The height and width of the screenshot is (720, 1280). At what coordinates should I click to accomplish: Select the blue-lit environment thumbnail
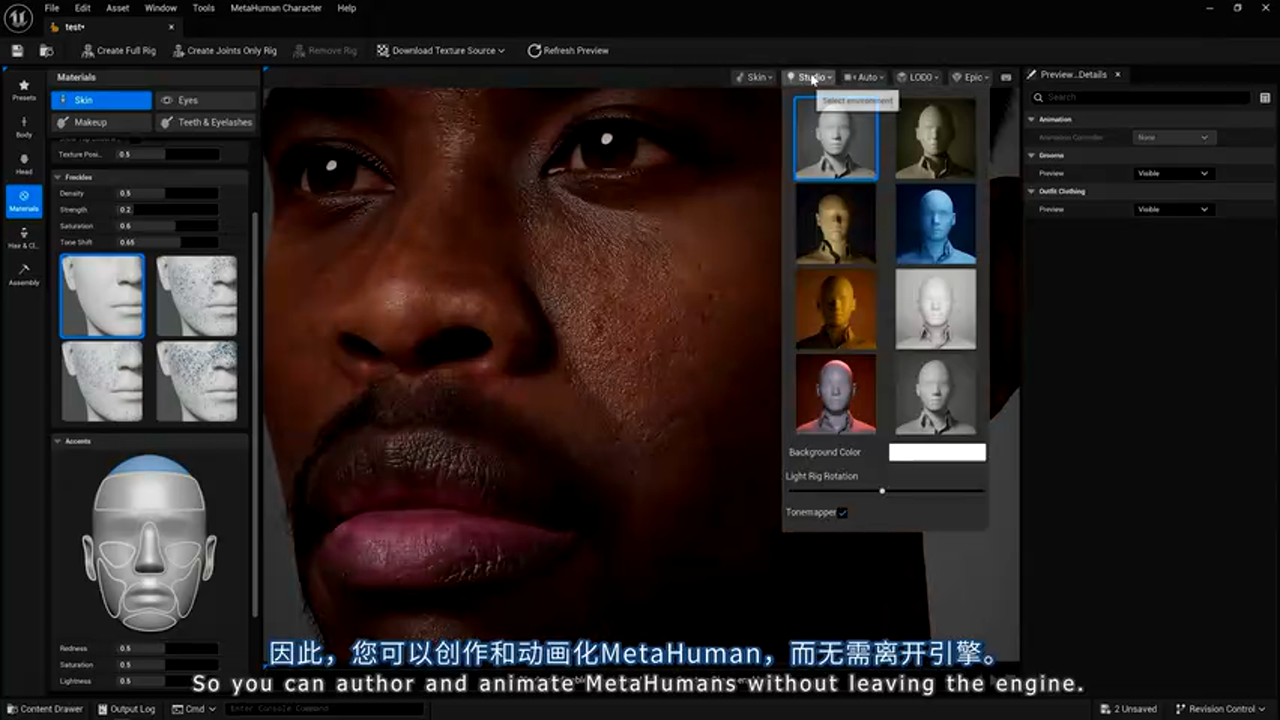(935, 222)
